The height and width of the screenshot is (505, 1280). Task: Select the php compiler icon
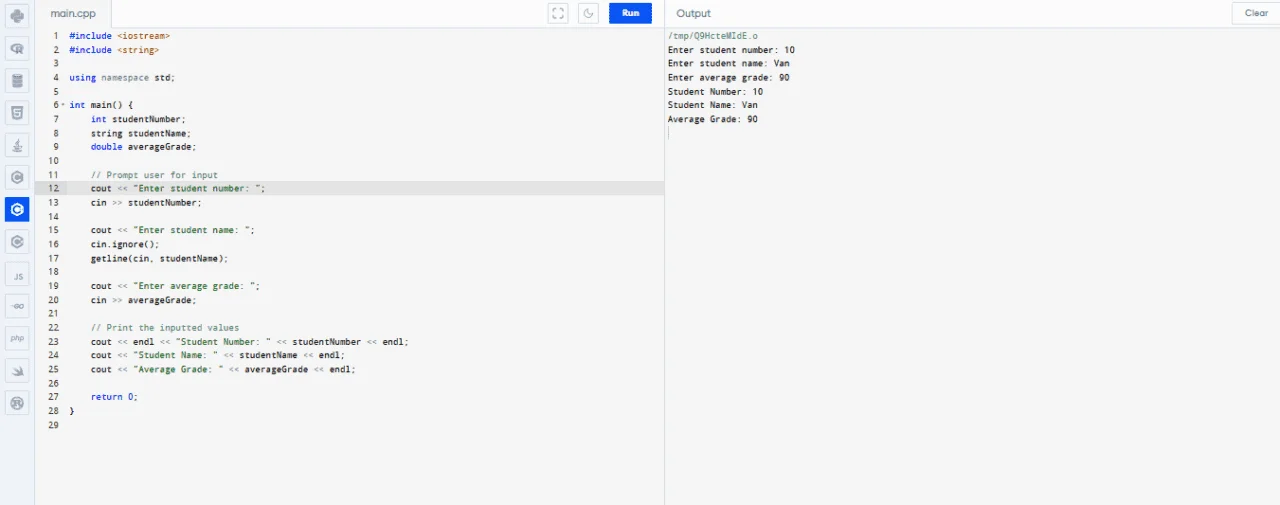(x=17, y=338)
